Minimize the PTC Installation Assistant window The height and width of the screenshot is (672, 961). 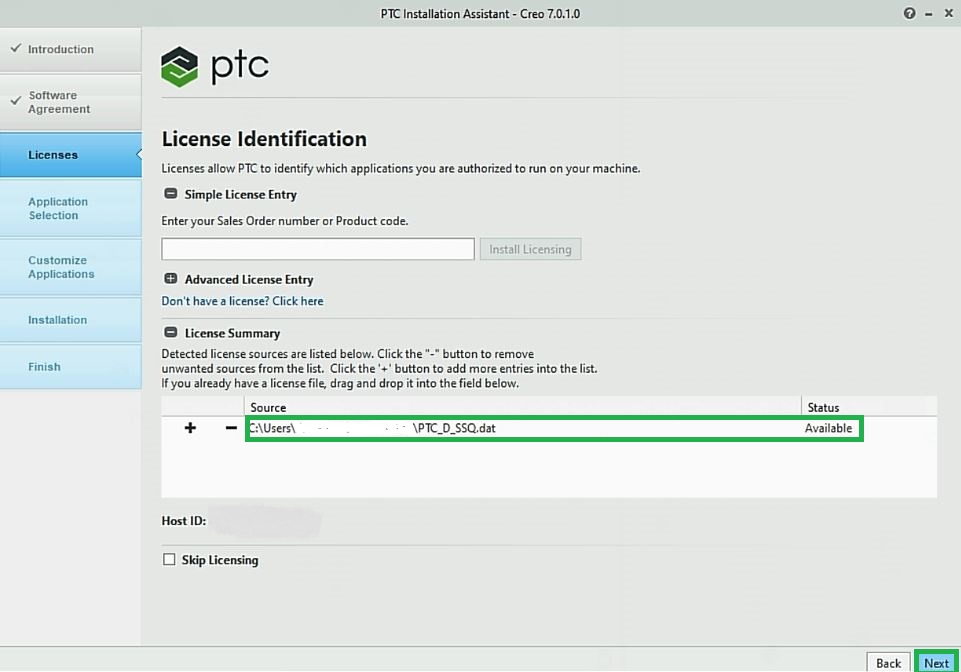(929, 13)
